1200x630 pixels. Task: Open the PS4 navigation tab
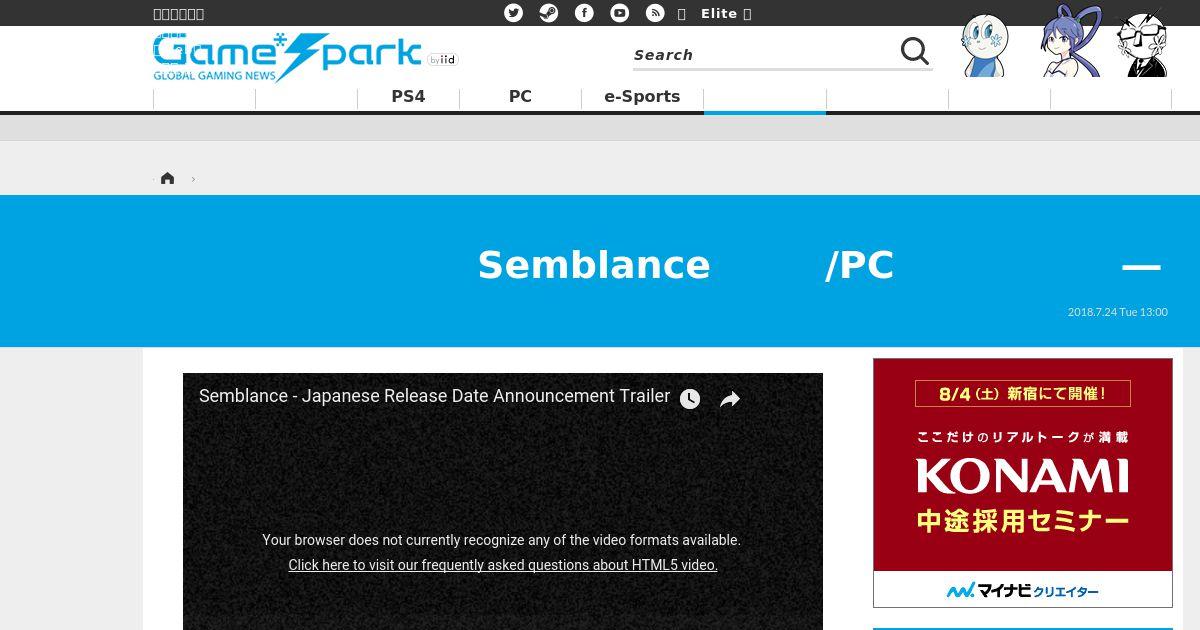(x=408, y=97)
